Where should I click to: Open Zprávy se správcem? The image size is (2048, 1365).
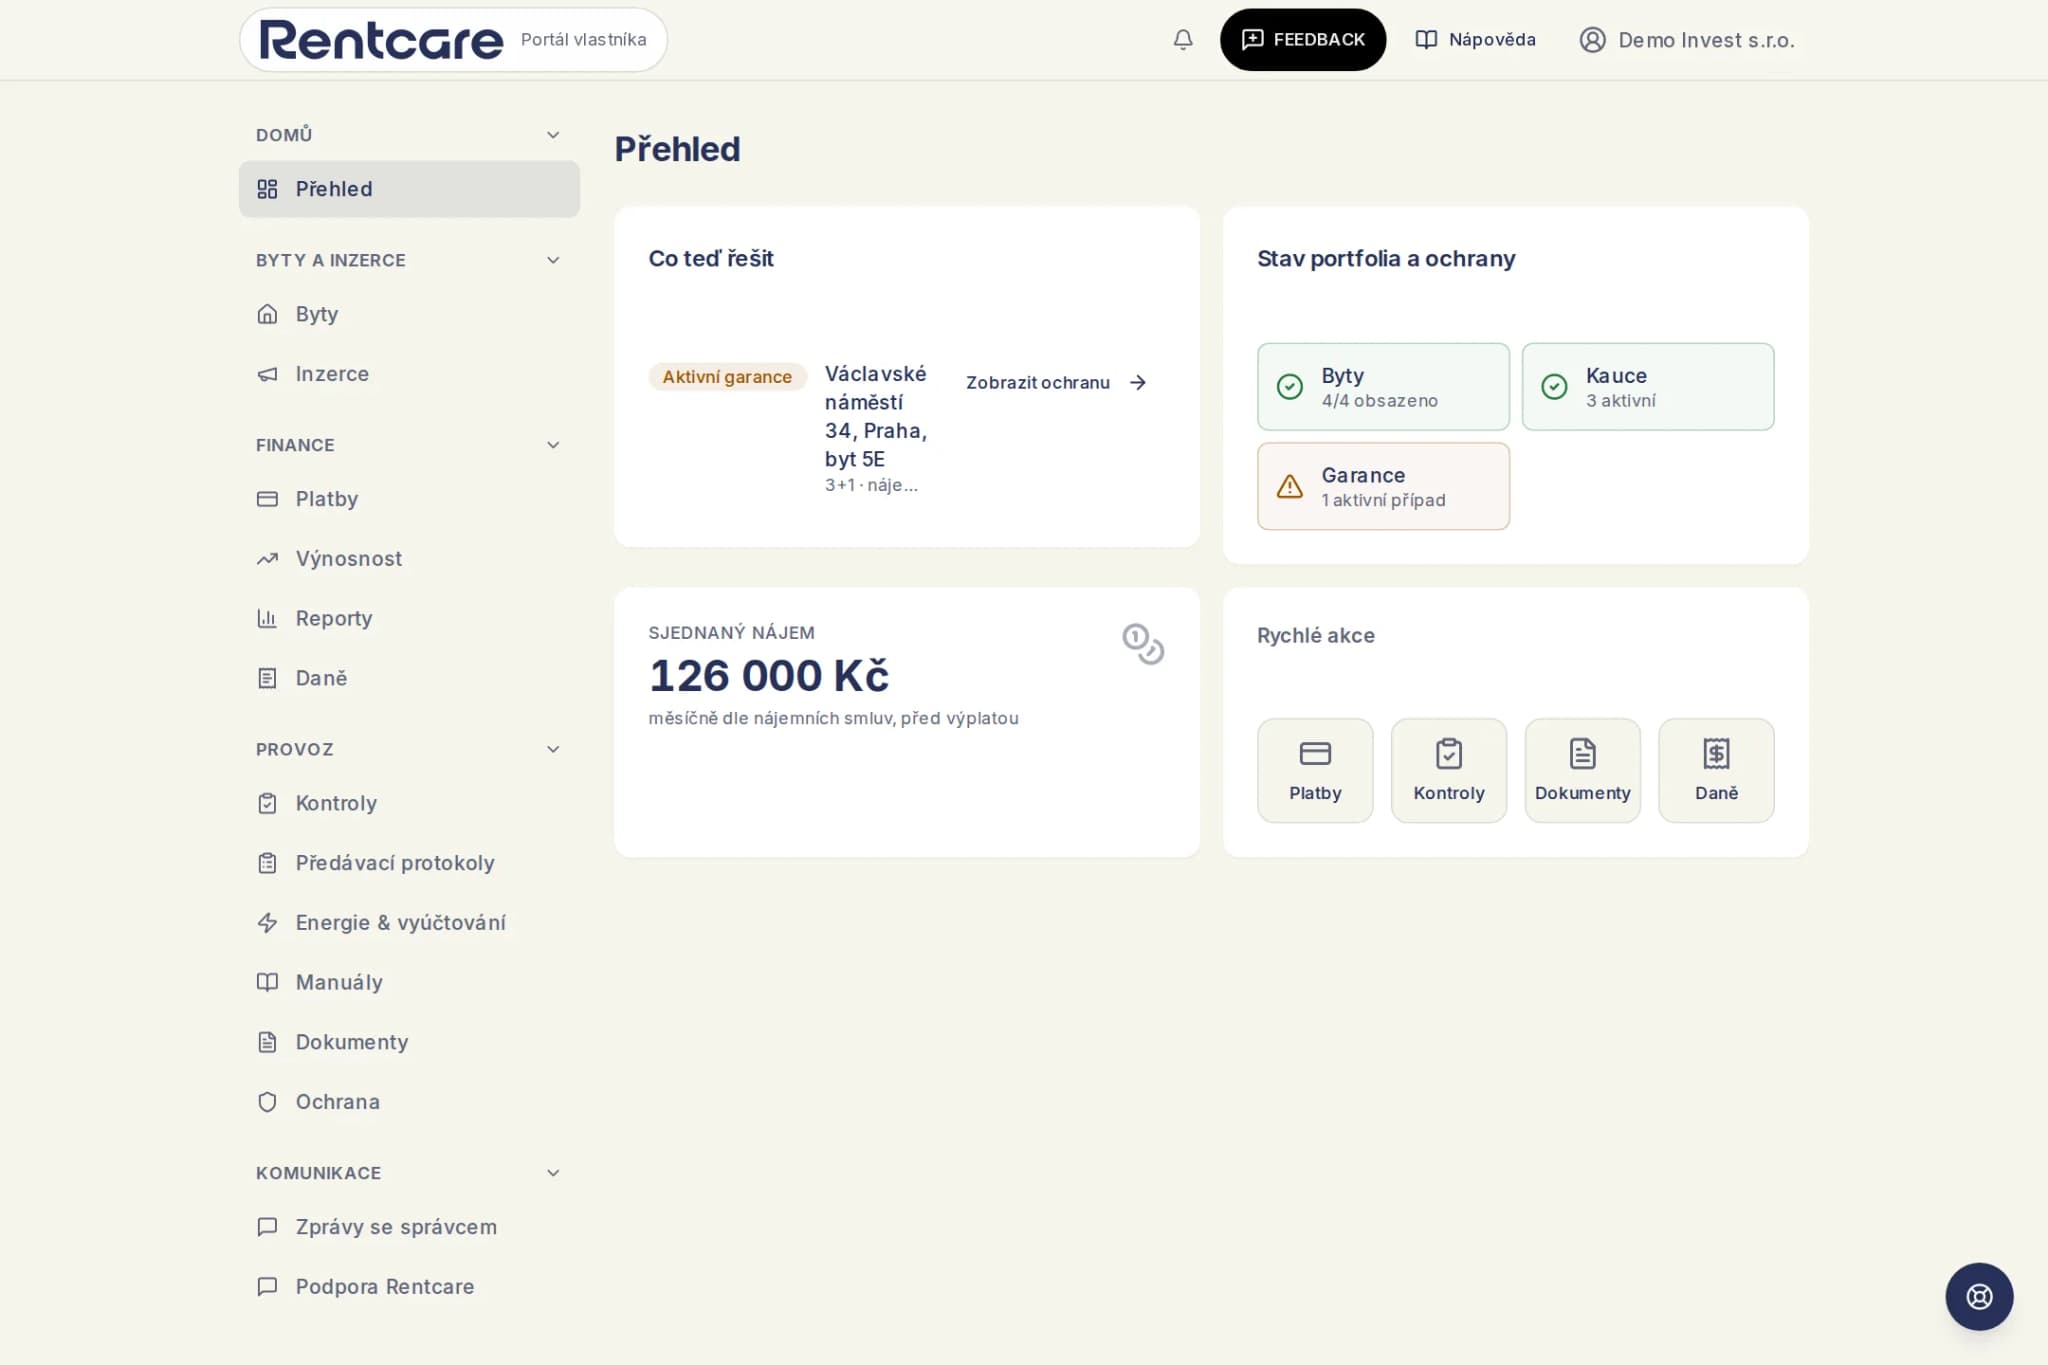click(409, 1227)
